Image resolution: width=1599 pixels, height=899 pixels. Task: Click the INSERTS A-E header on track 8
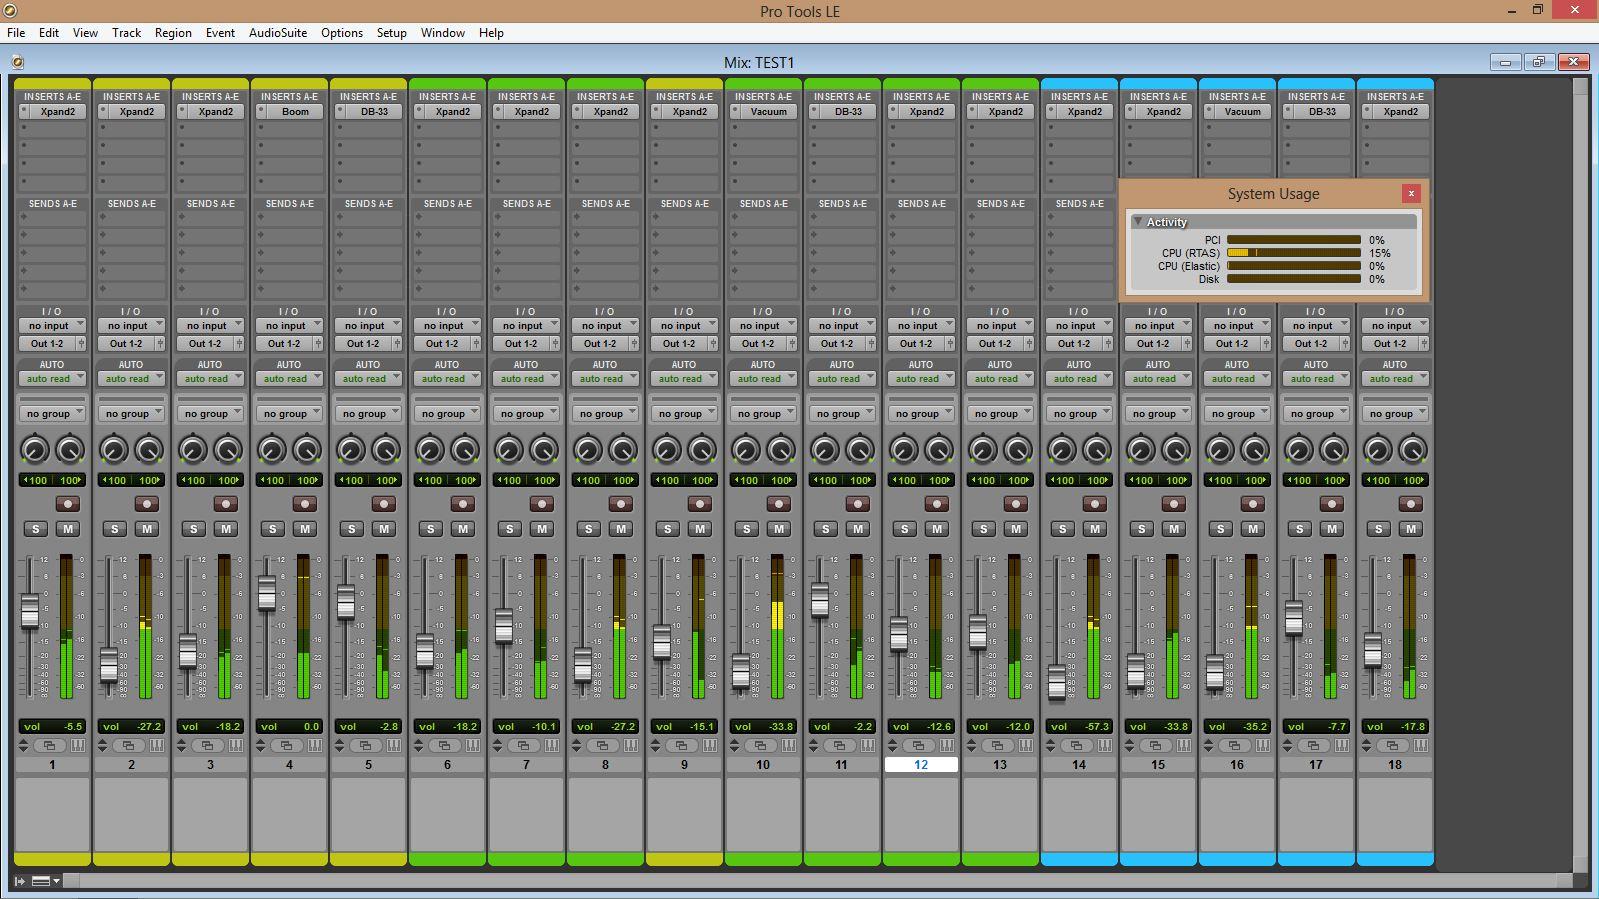[x=605, y=97]
